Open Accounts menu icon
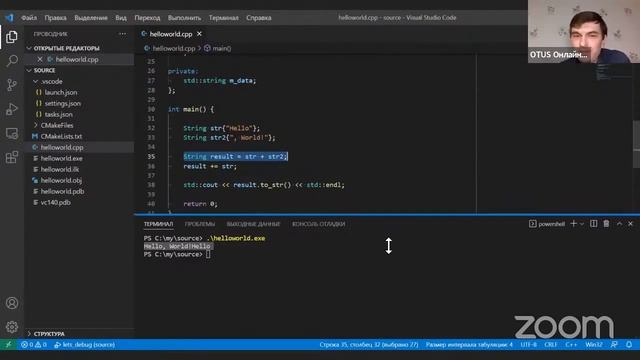The image size is (640, 360). tap(12, 303)
